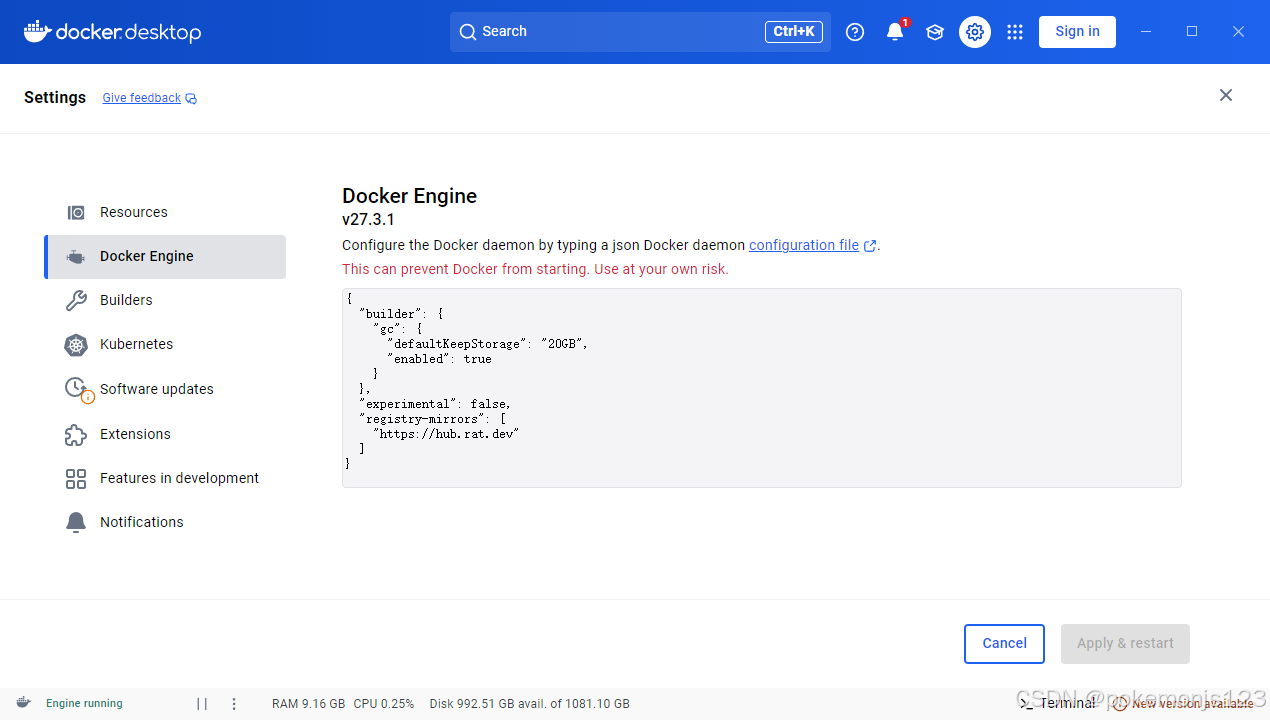Open the engine three-dot menu in status bar
This screenshot has height=720, width=1270.
234,704
